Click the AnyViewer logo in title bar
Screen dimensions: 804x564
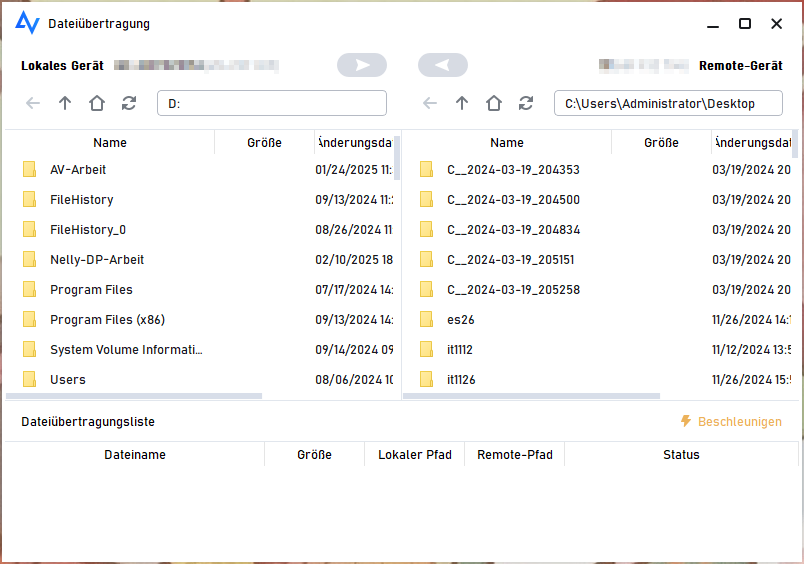point(27,23)
